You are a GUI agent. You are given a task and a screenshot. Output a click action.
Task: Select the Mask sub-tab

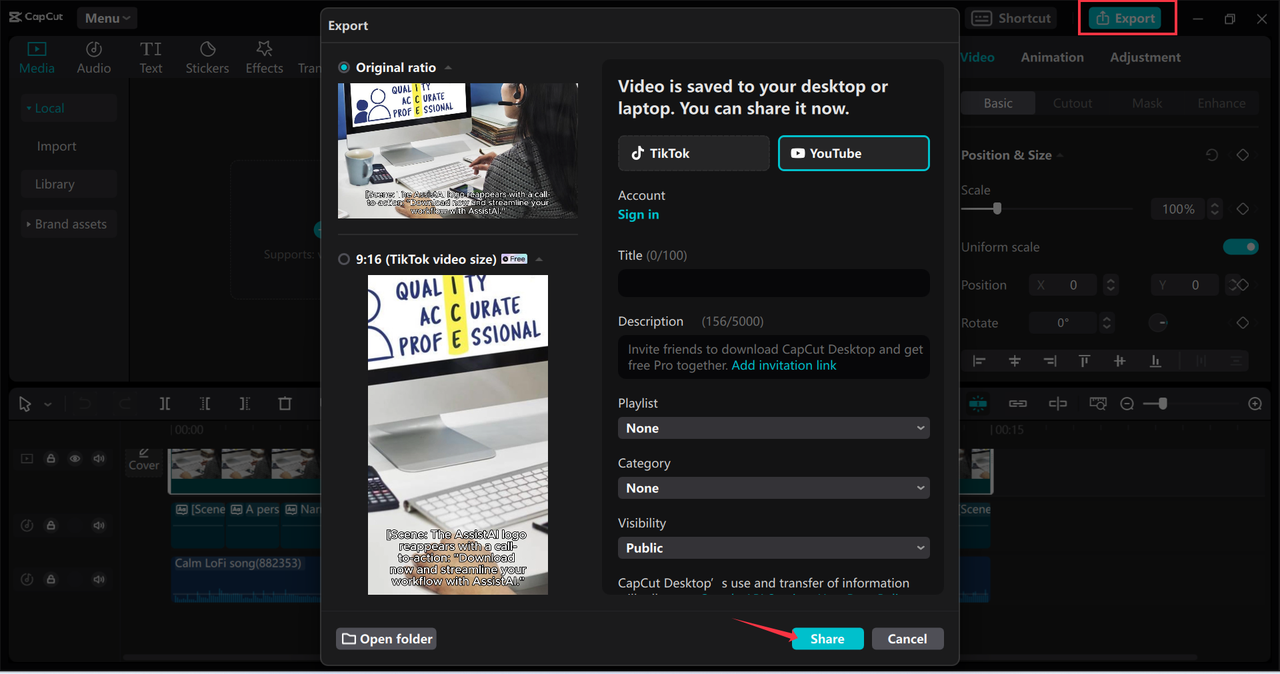pos(1147,103)
